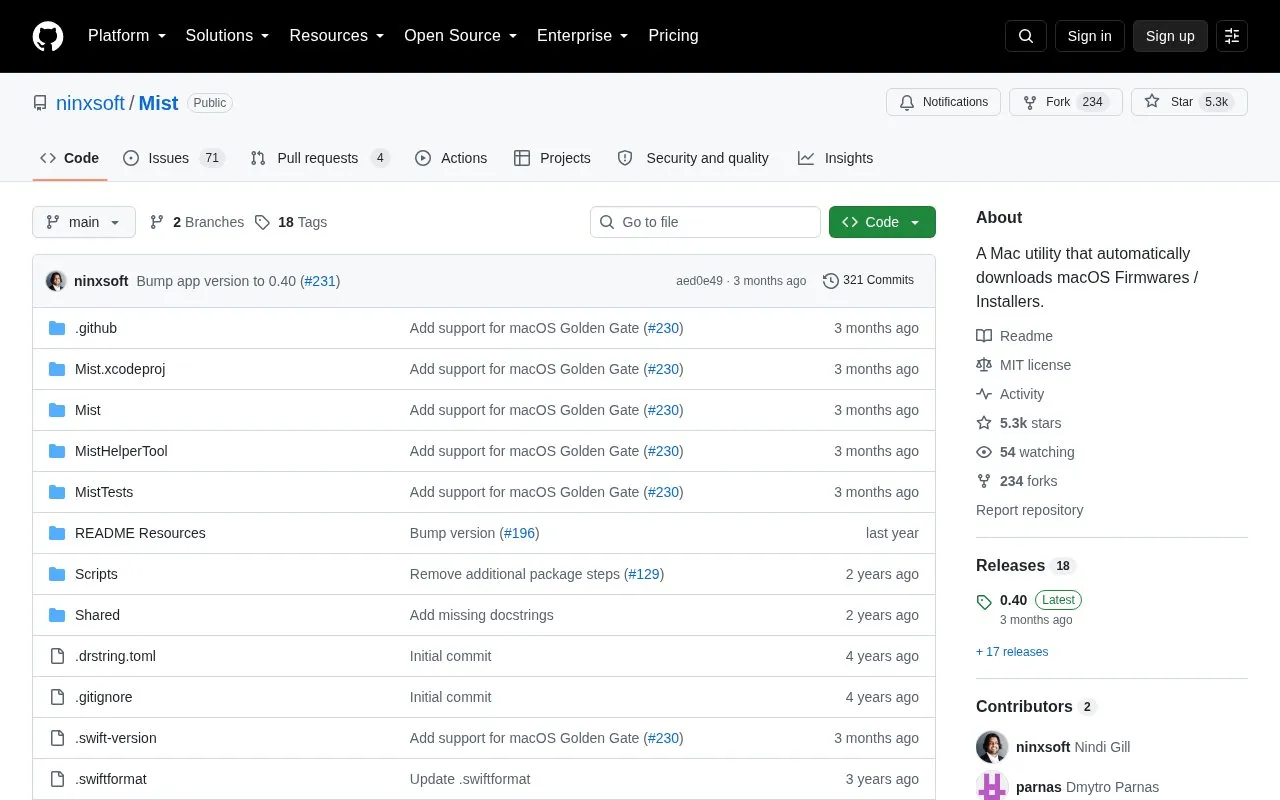
Task: Open the 321 Commits link
Action: pos(868,281)
